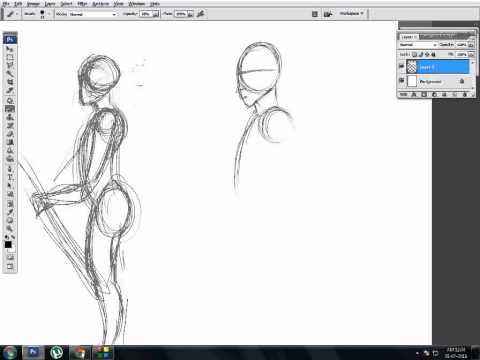Open the layer Fill slider arrow

471,54
